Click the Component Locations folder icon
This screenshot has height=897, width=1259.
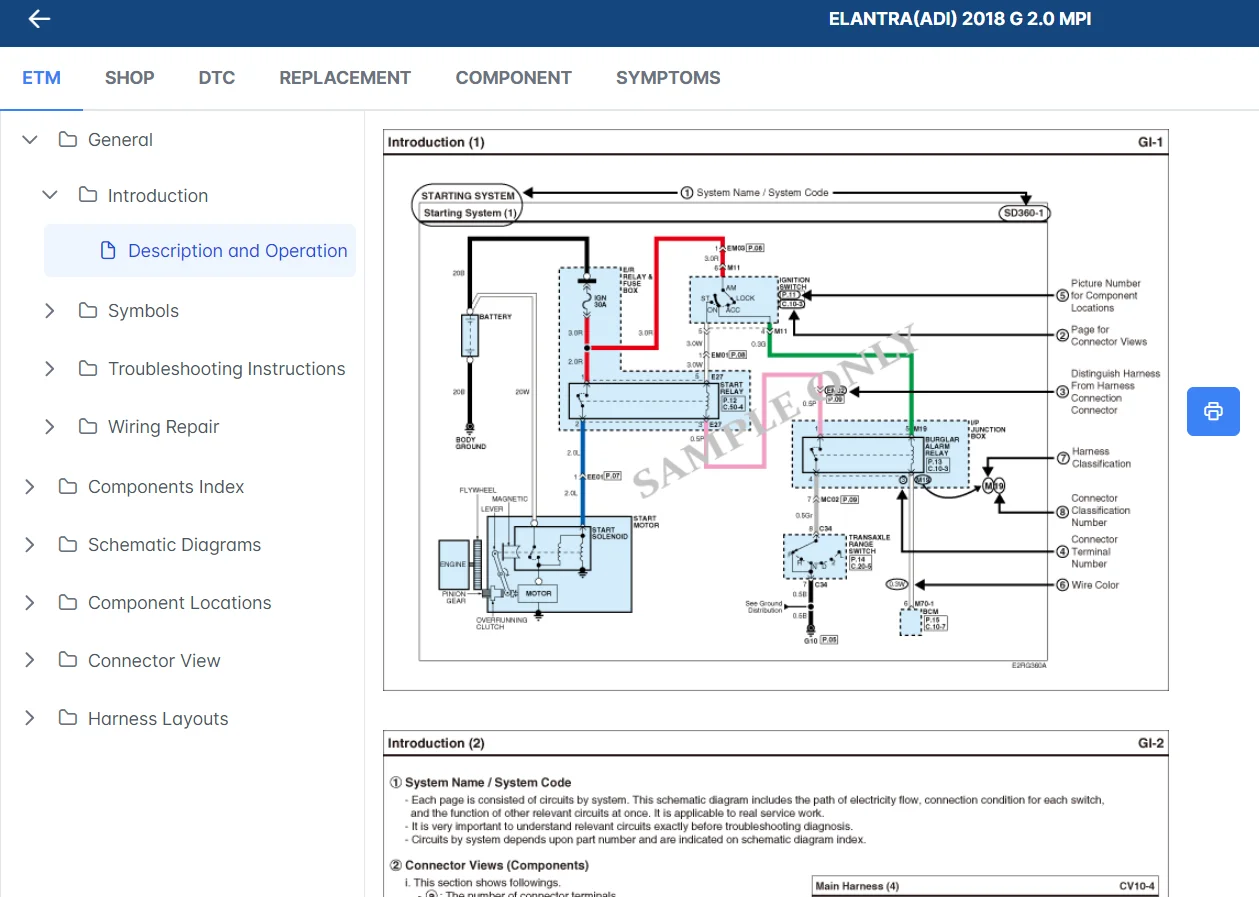pyautogui.click(x=68, y=603)
